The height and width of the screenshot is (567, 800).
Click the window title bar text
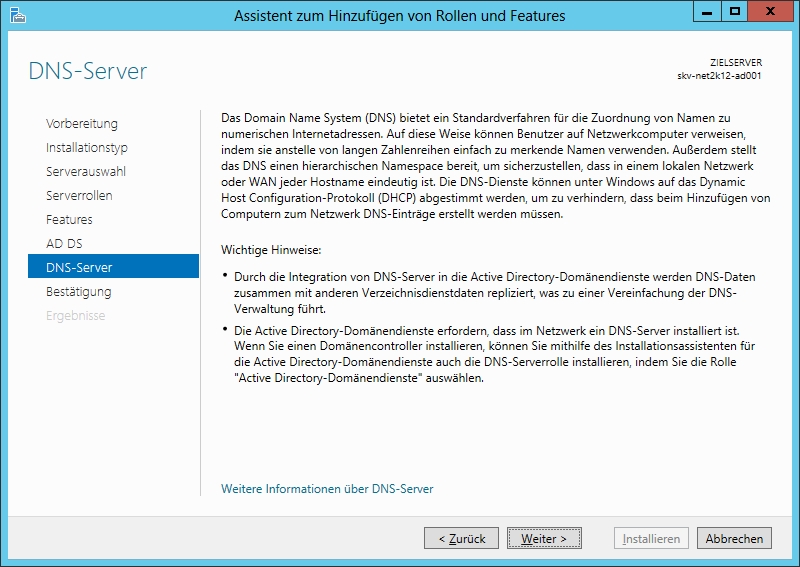(399, 15)
